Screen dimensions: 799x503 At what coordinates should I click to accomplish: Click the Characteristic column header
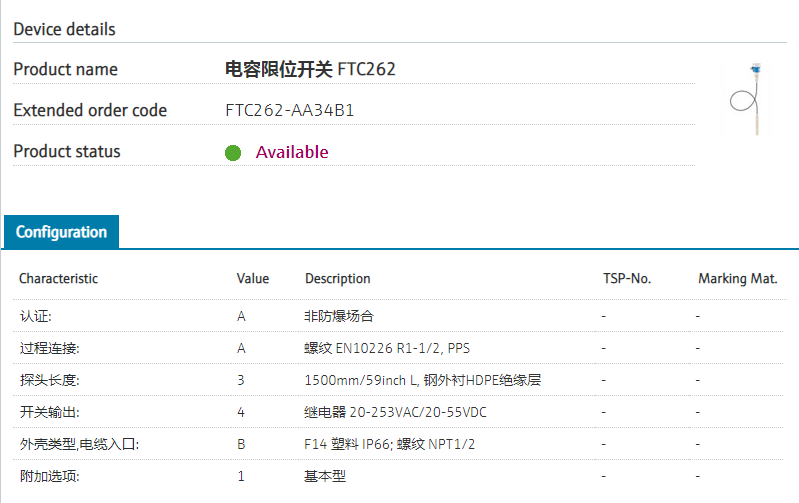coord(59,278)
